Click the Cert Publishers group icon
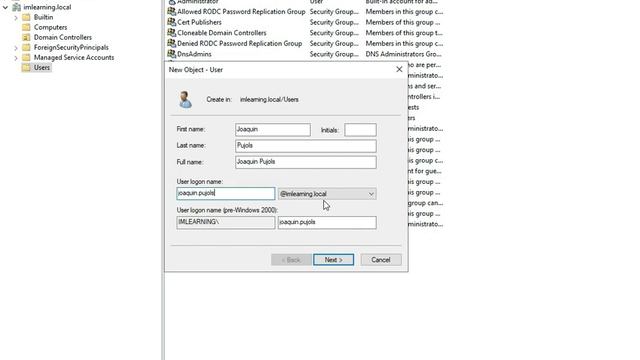640x360 pixels. (172, 22)
